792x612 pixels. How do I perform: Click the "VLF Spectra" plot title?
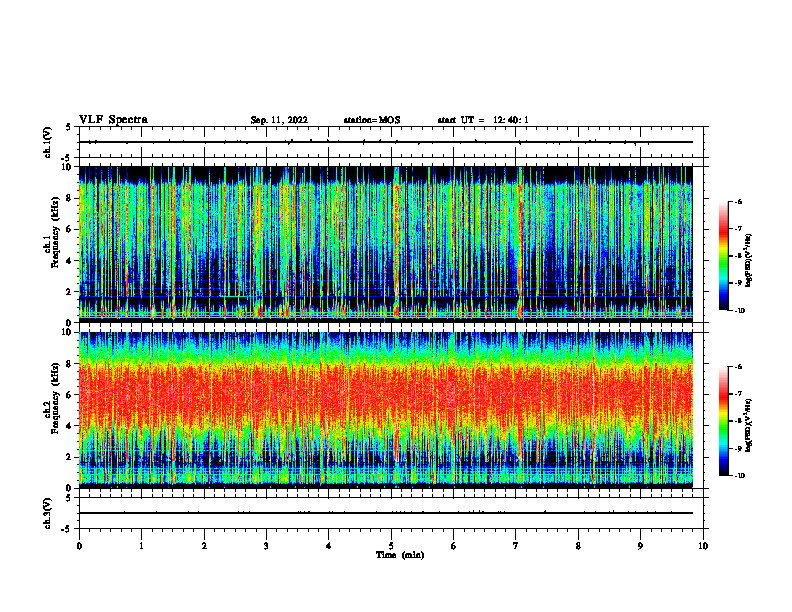[x=113, y=120]
